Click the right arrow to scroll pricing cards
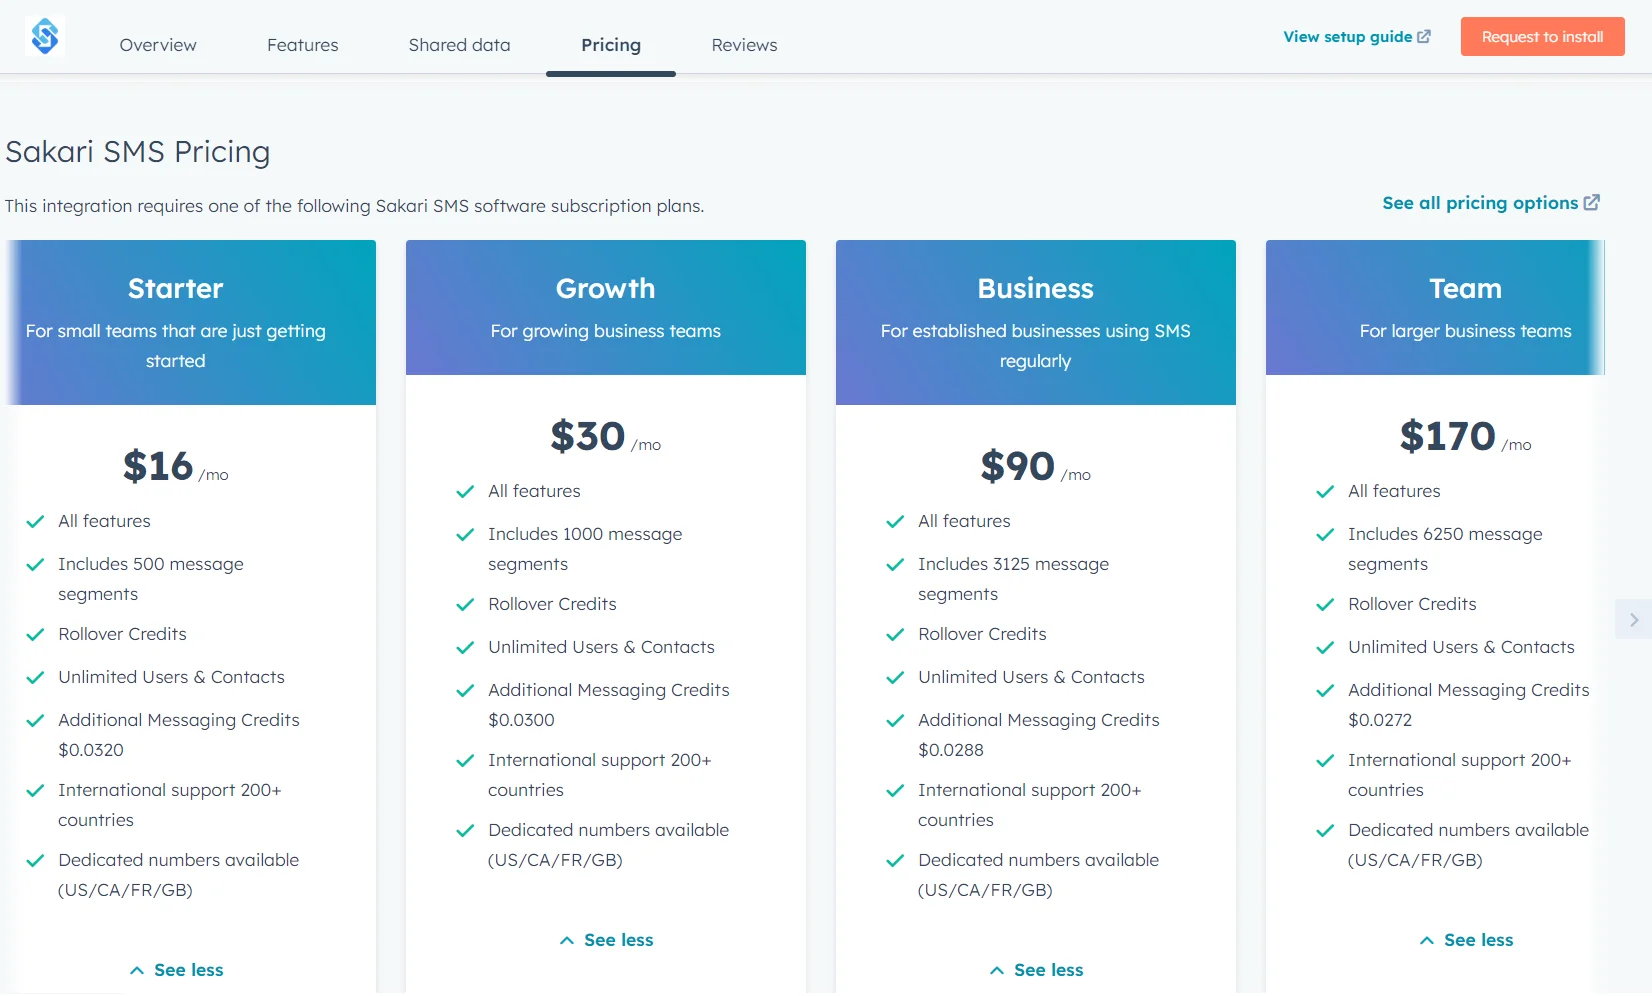The image size is (1652, 996). [x=1633, y=619]
